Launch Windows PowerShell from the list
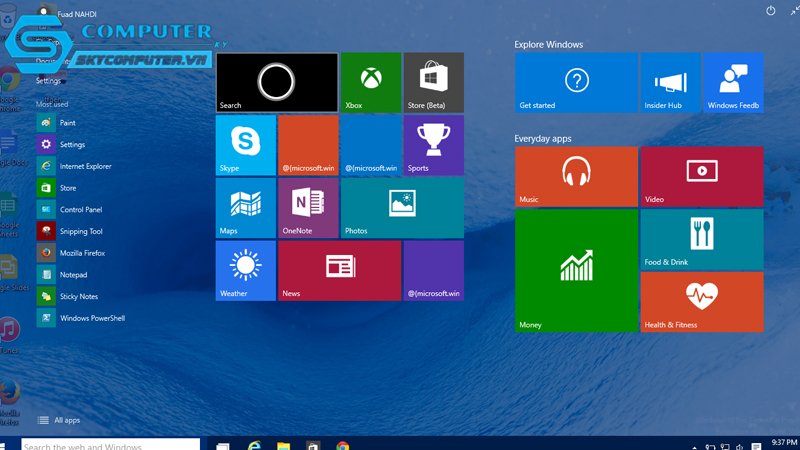The width and height of the screenshot is (800, 450). click(x=82, y=318)
